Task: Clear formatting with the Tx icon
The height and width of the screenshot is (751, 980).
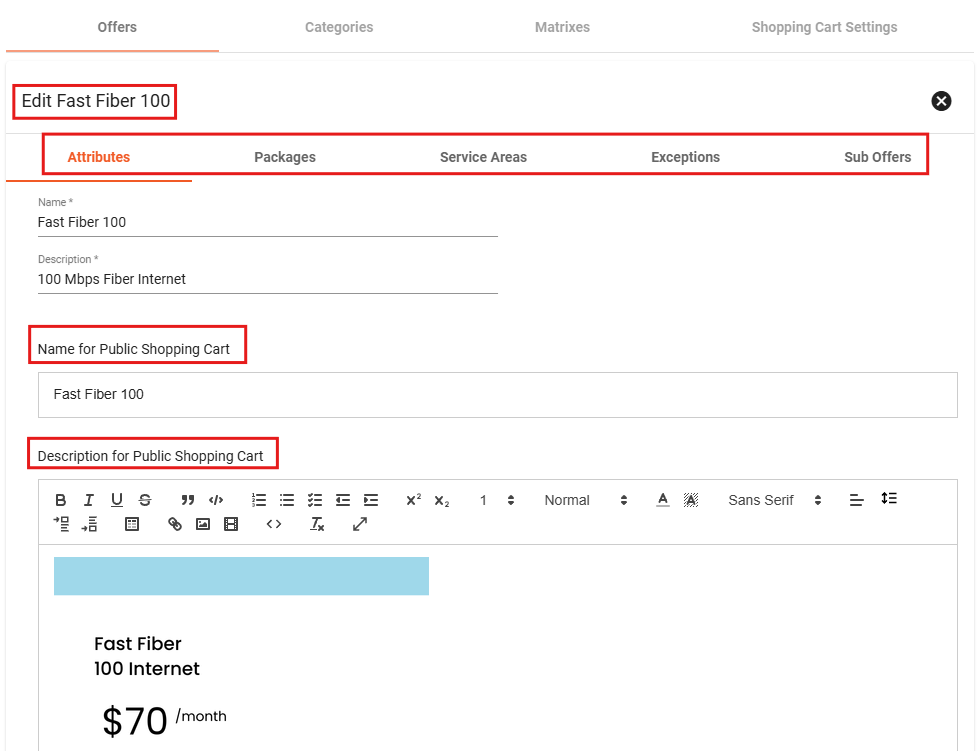Action: point(317,524)
